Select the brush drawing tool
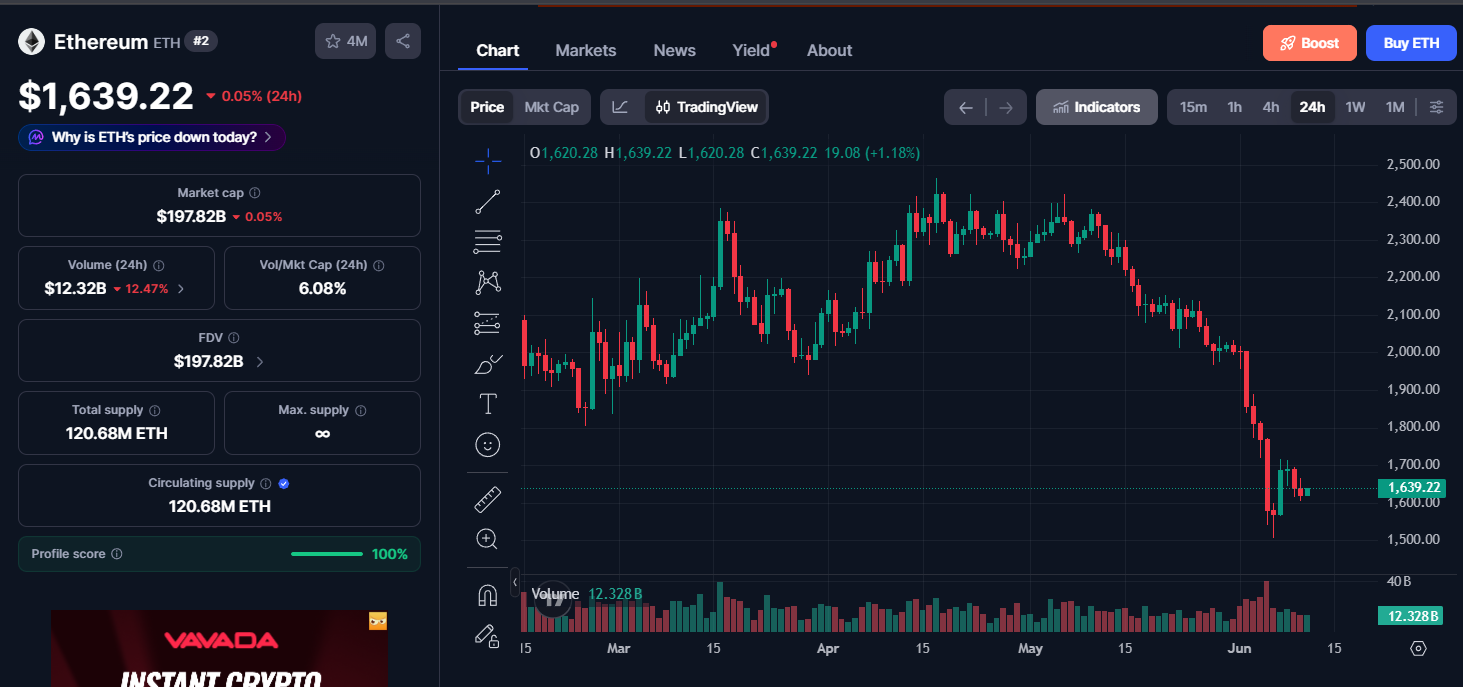1463x687 pixels. point(488,364)
